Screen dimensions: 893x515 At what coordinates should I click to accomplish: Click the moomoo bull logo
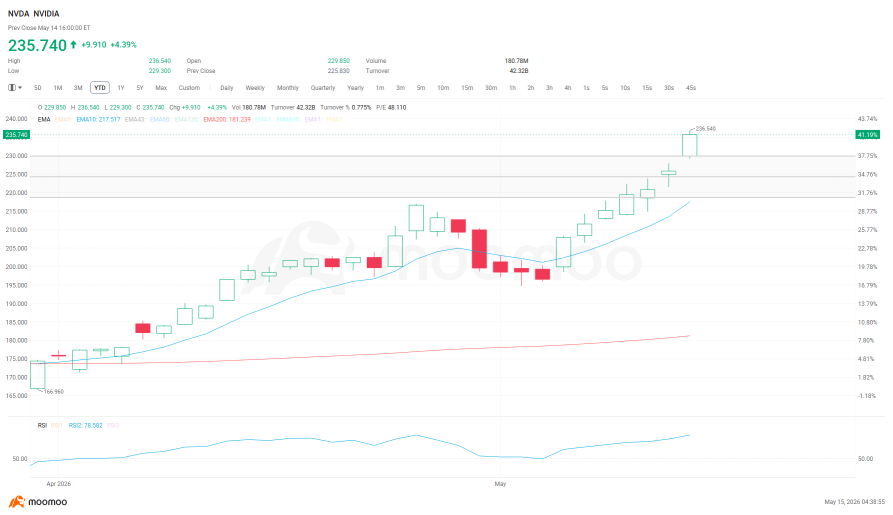[17, 502]
